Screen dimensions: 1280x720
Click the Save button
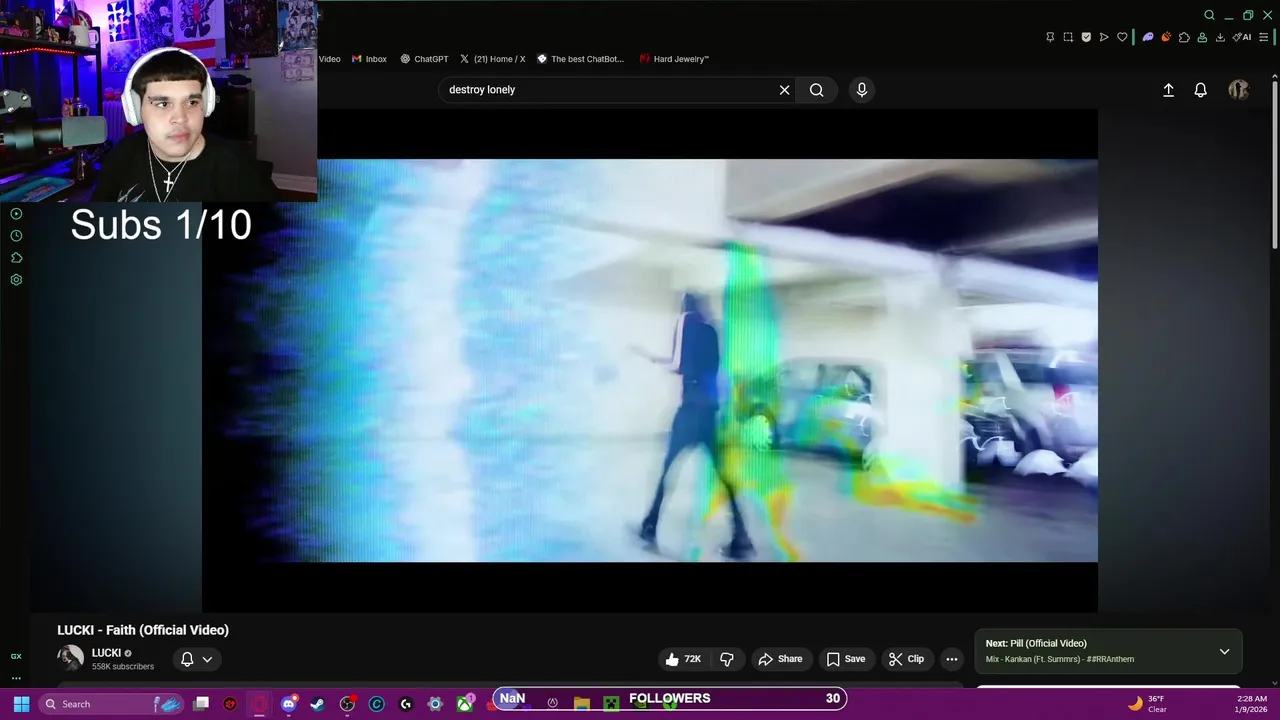[x=846, y=659]
